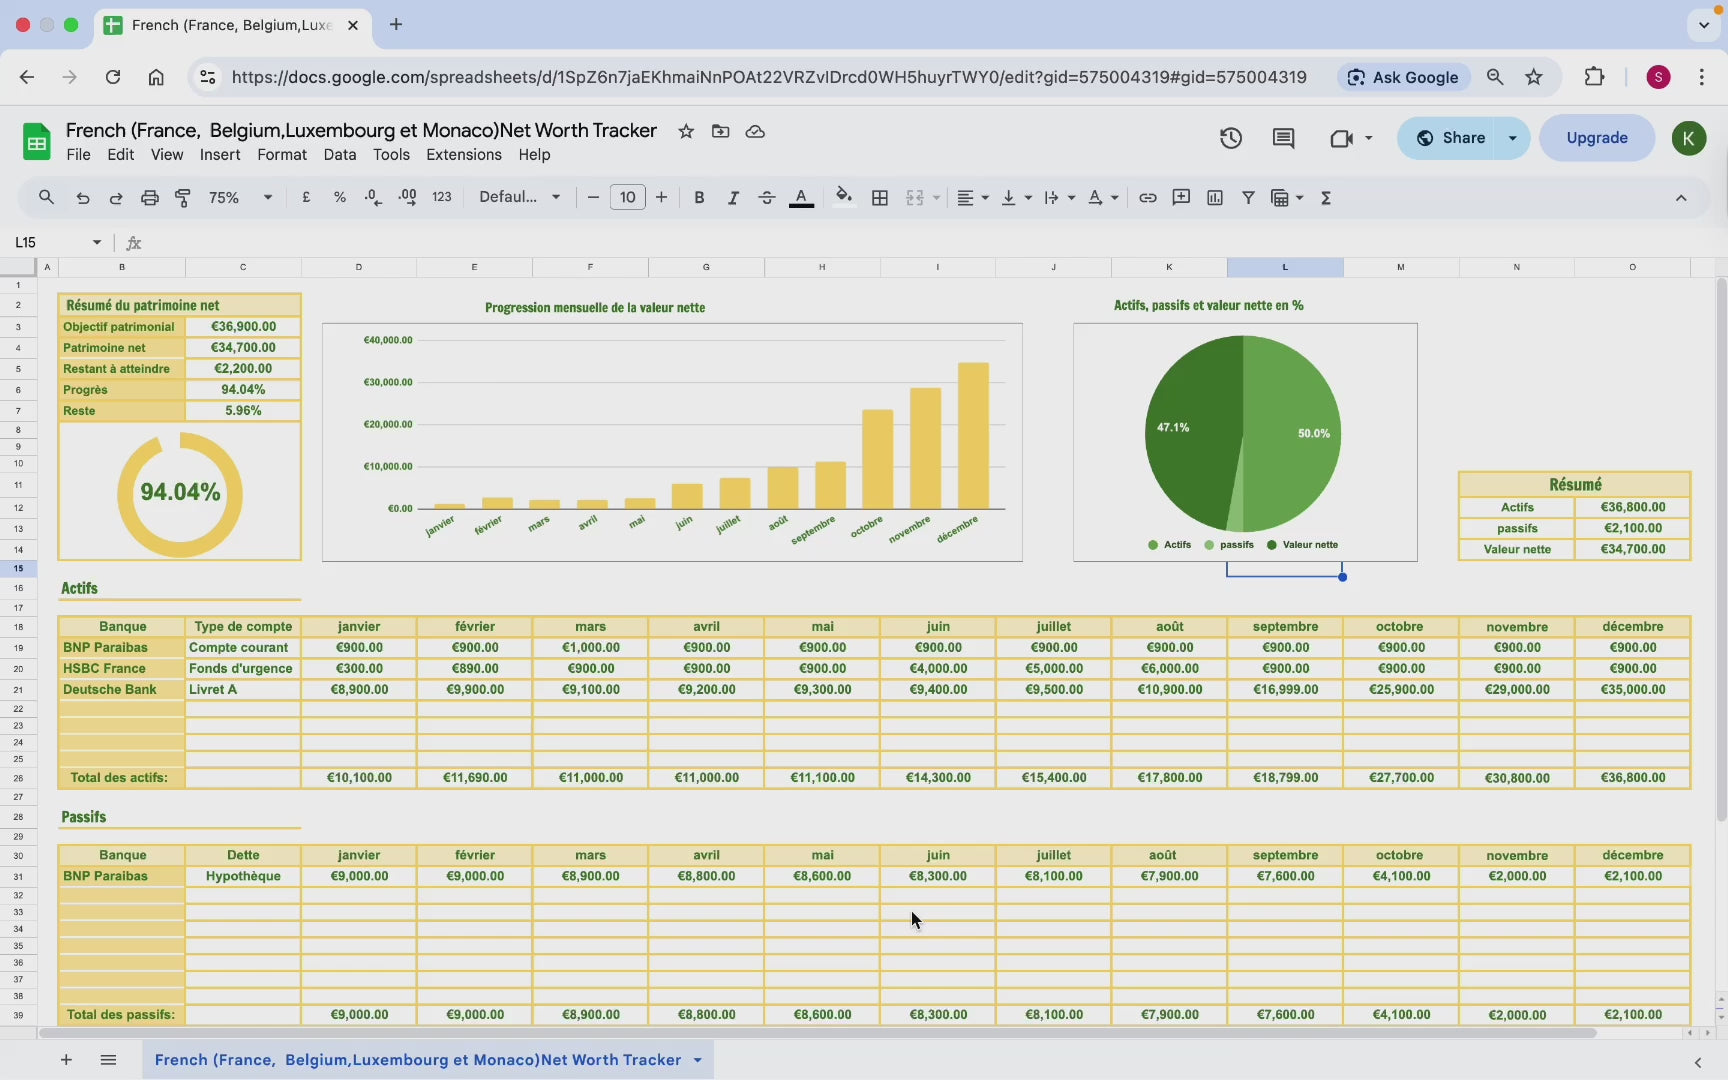The width and height of the screenshot is (1728, 1080).
Task: Open the comments panel icon
Action: (x=1283, y=138)
